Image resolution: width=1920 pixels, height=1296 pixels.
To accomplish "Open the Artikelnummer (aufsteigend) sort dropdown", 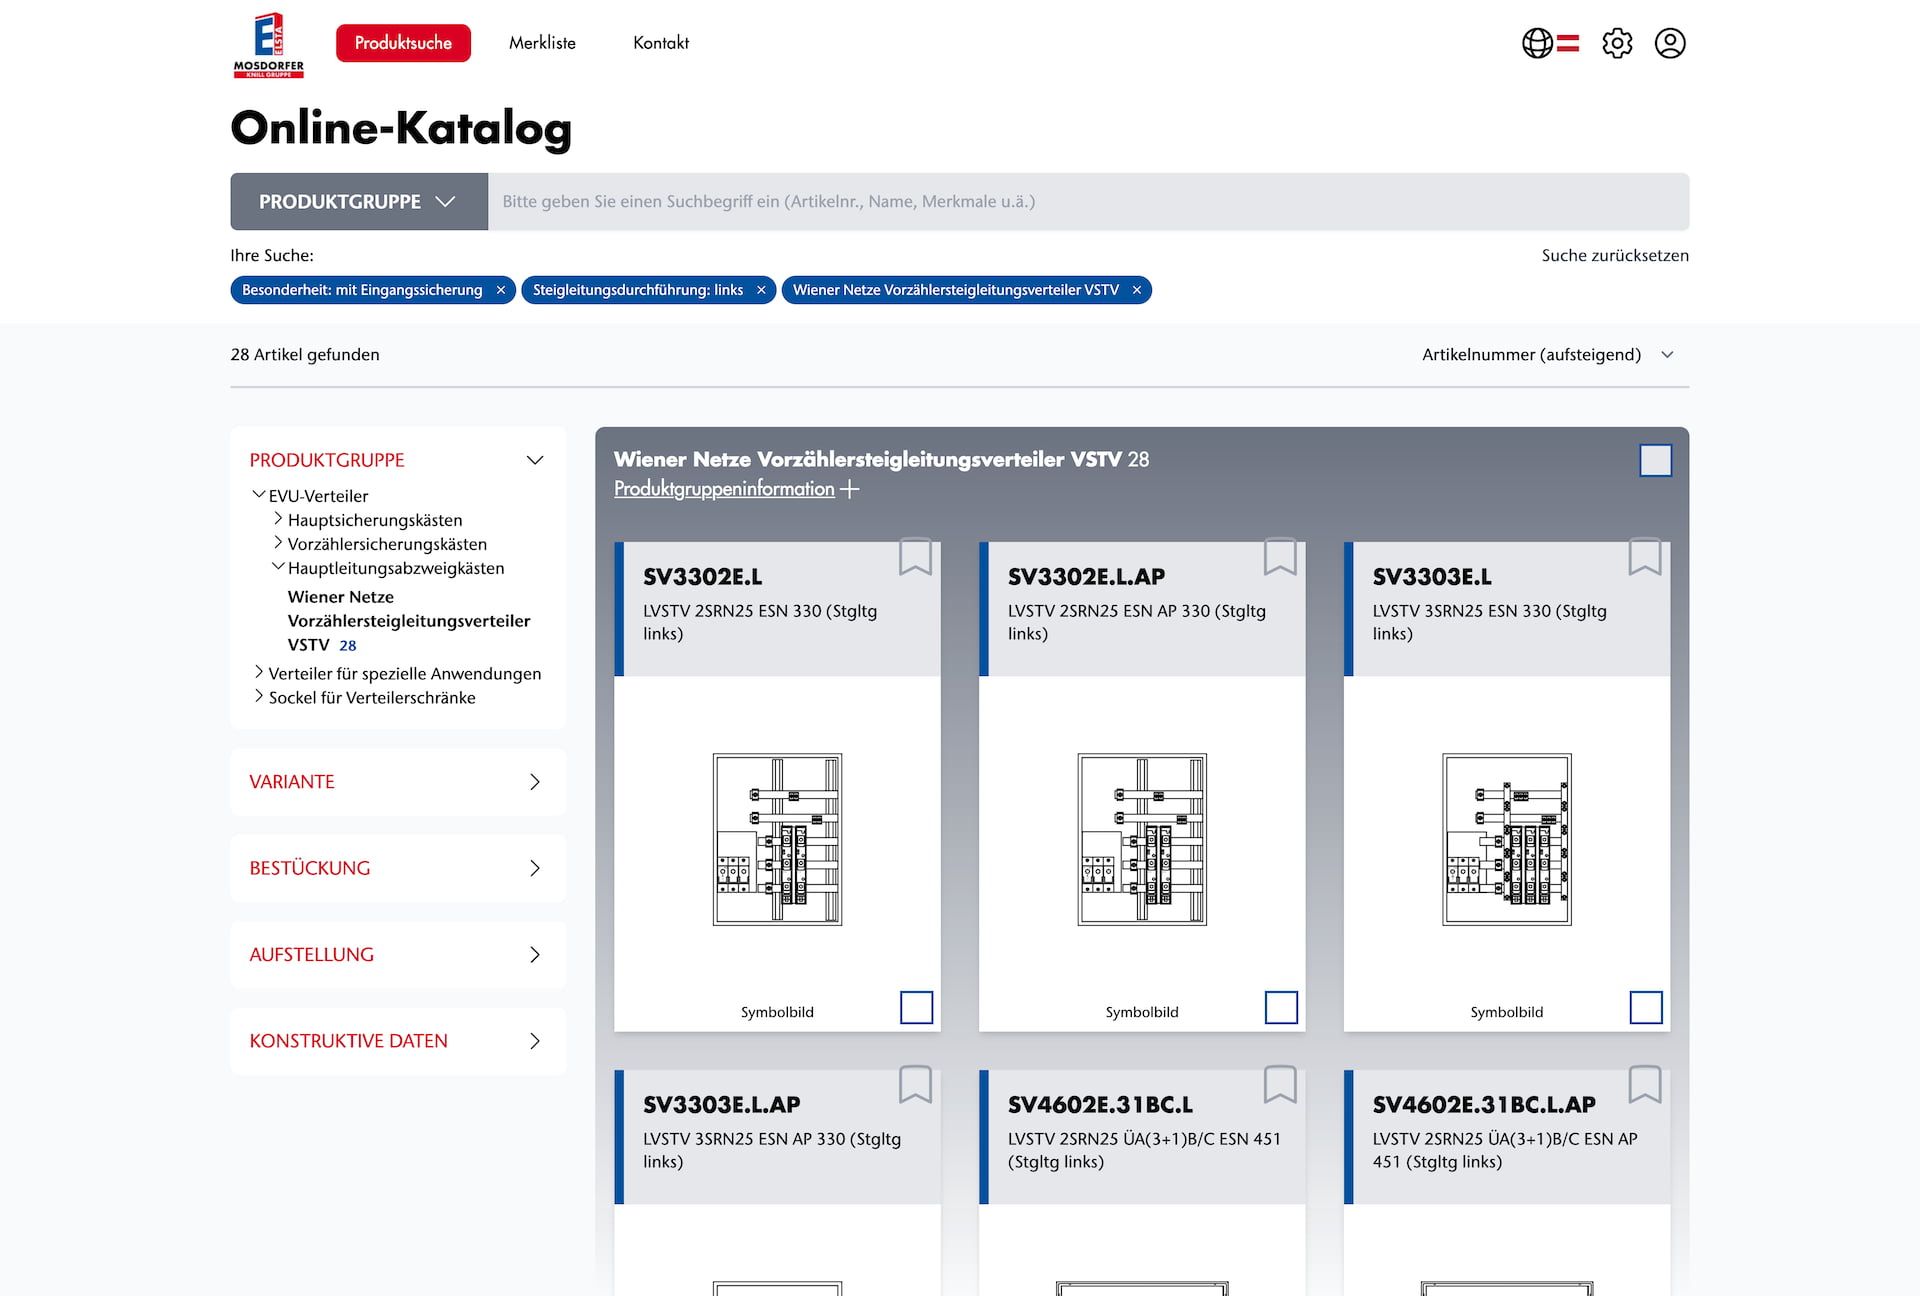I will [1548, 354].
